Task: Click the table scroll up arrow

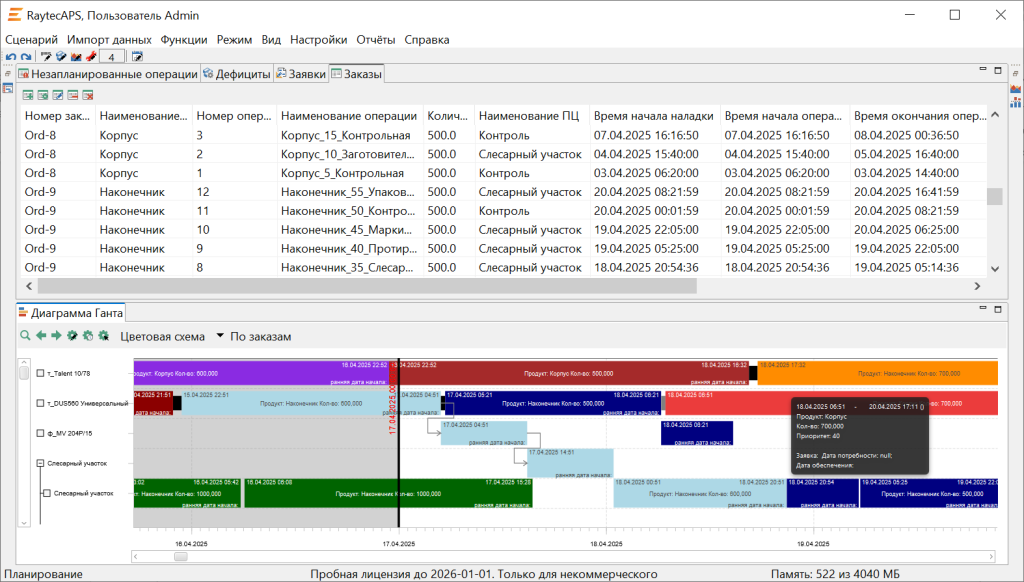Action: 995,115
